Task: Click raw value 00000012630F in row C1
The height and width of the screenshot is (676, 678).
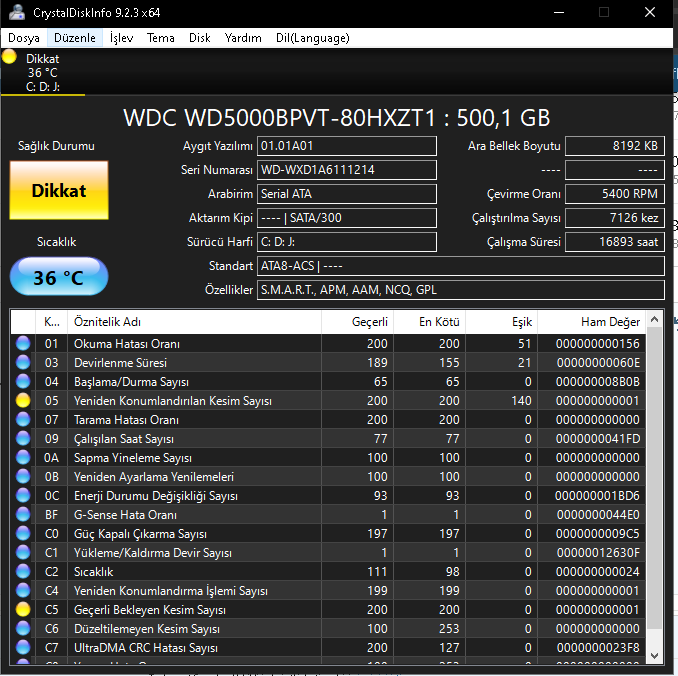Action: (x=598, y=553)
